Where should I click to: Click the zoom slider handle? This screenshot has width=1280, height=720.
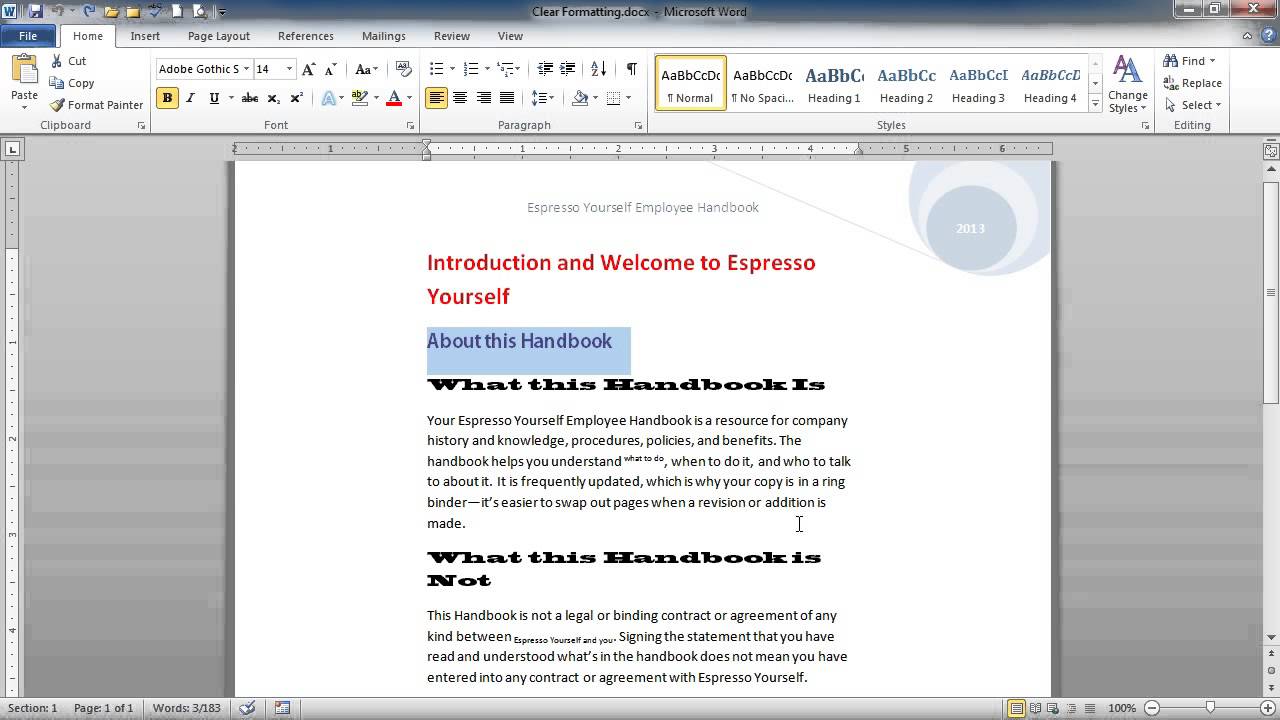coord(1210,708)
